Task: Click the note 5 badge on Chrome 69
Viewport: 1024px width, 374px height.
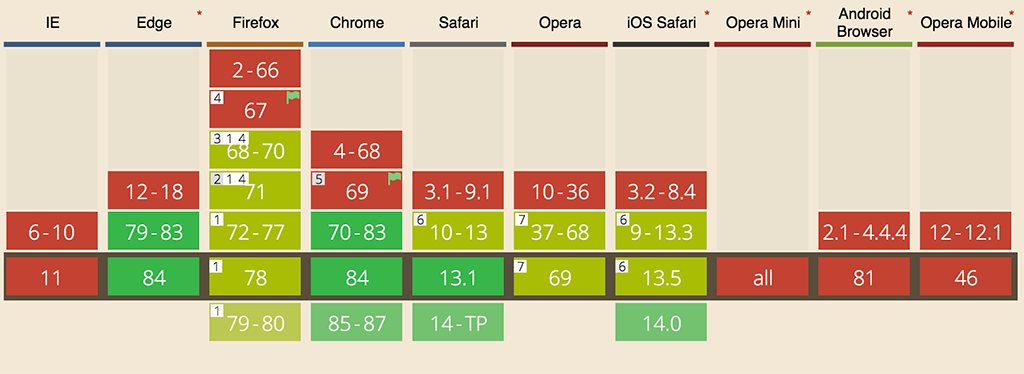Action: tap(318, 179)
